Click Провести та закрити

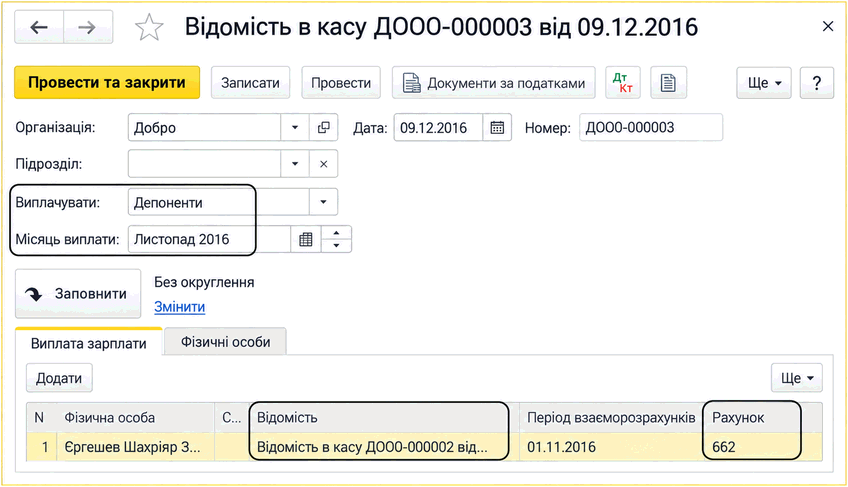(107, 83)
